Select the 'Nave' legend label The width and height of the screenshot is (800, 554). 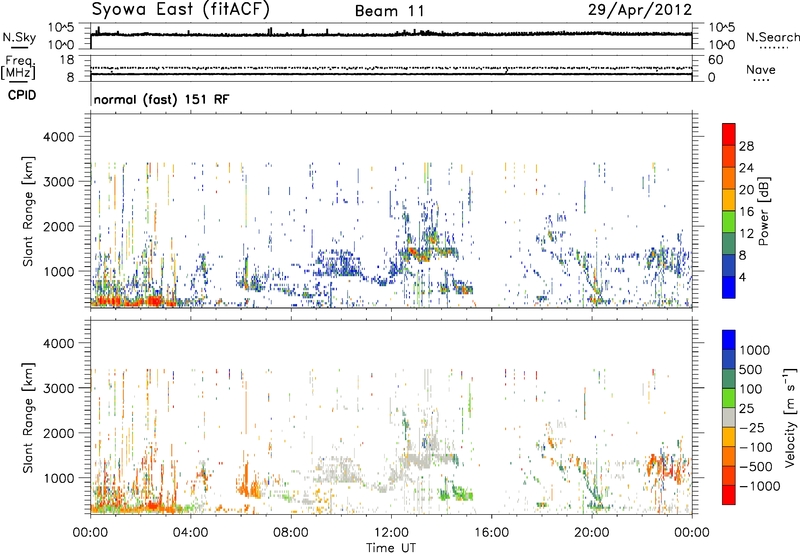point(761,69)
